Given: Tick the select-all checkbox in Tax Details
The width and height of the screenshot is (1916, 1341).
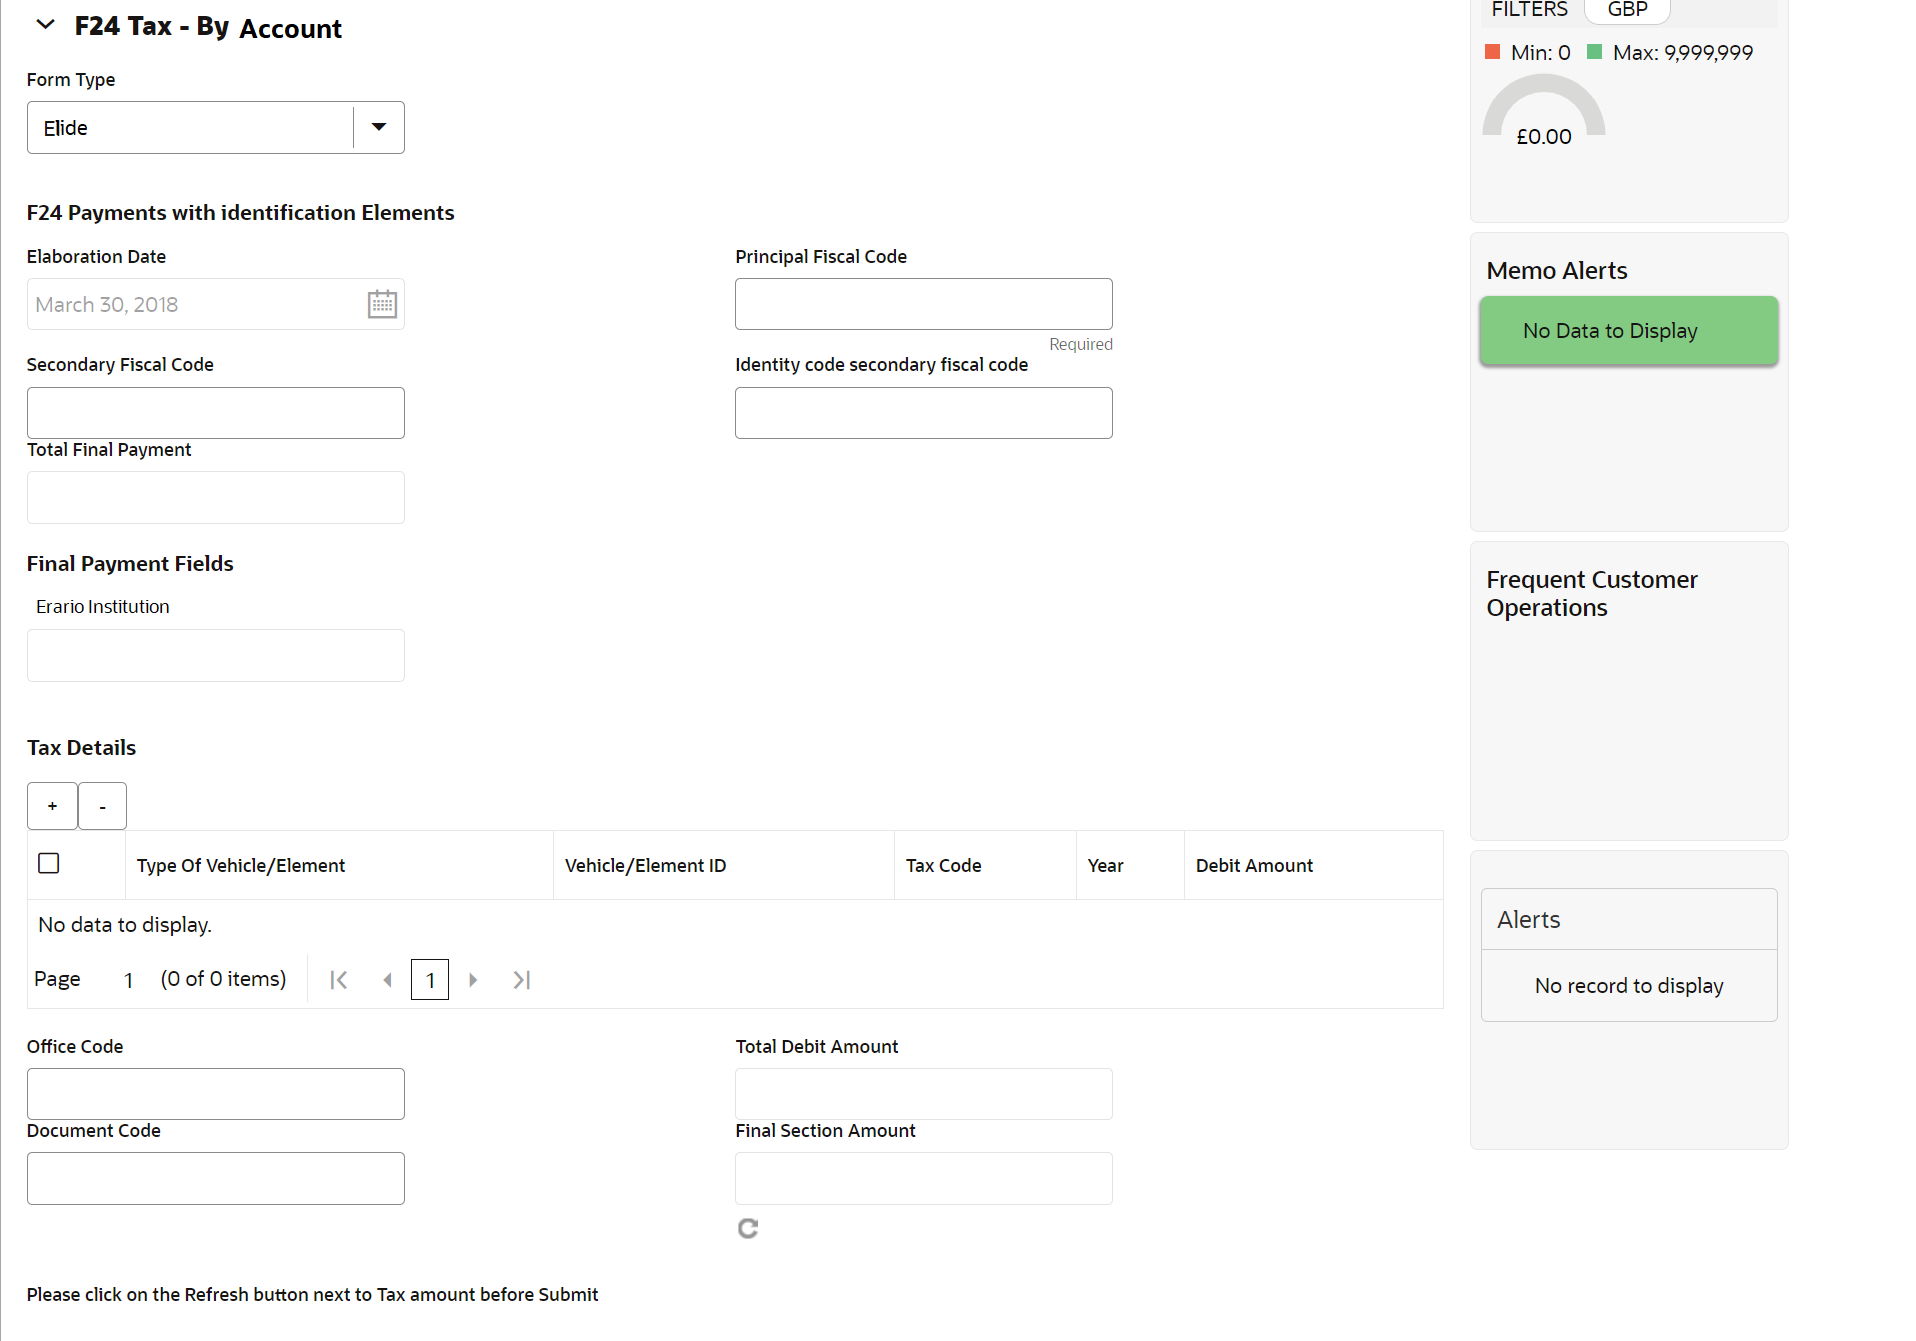Looking at the screenshot, I should tap(49, 863).
